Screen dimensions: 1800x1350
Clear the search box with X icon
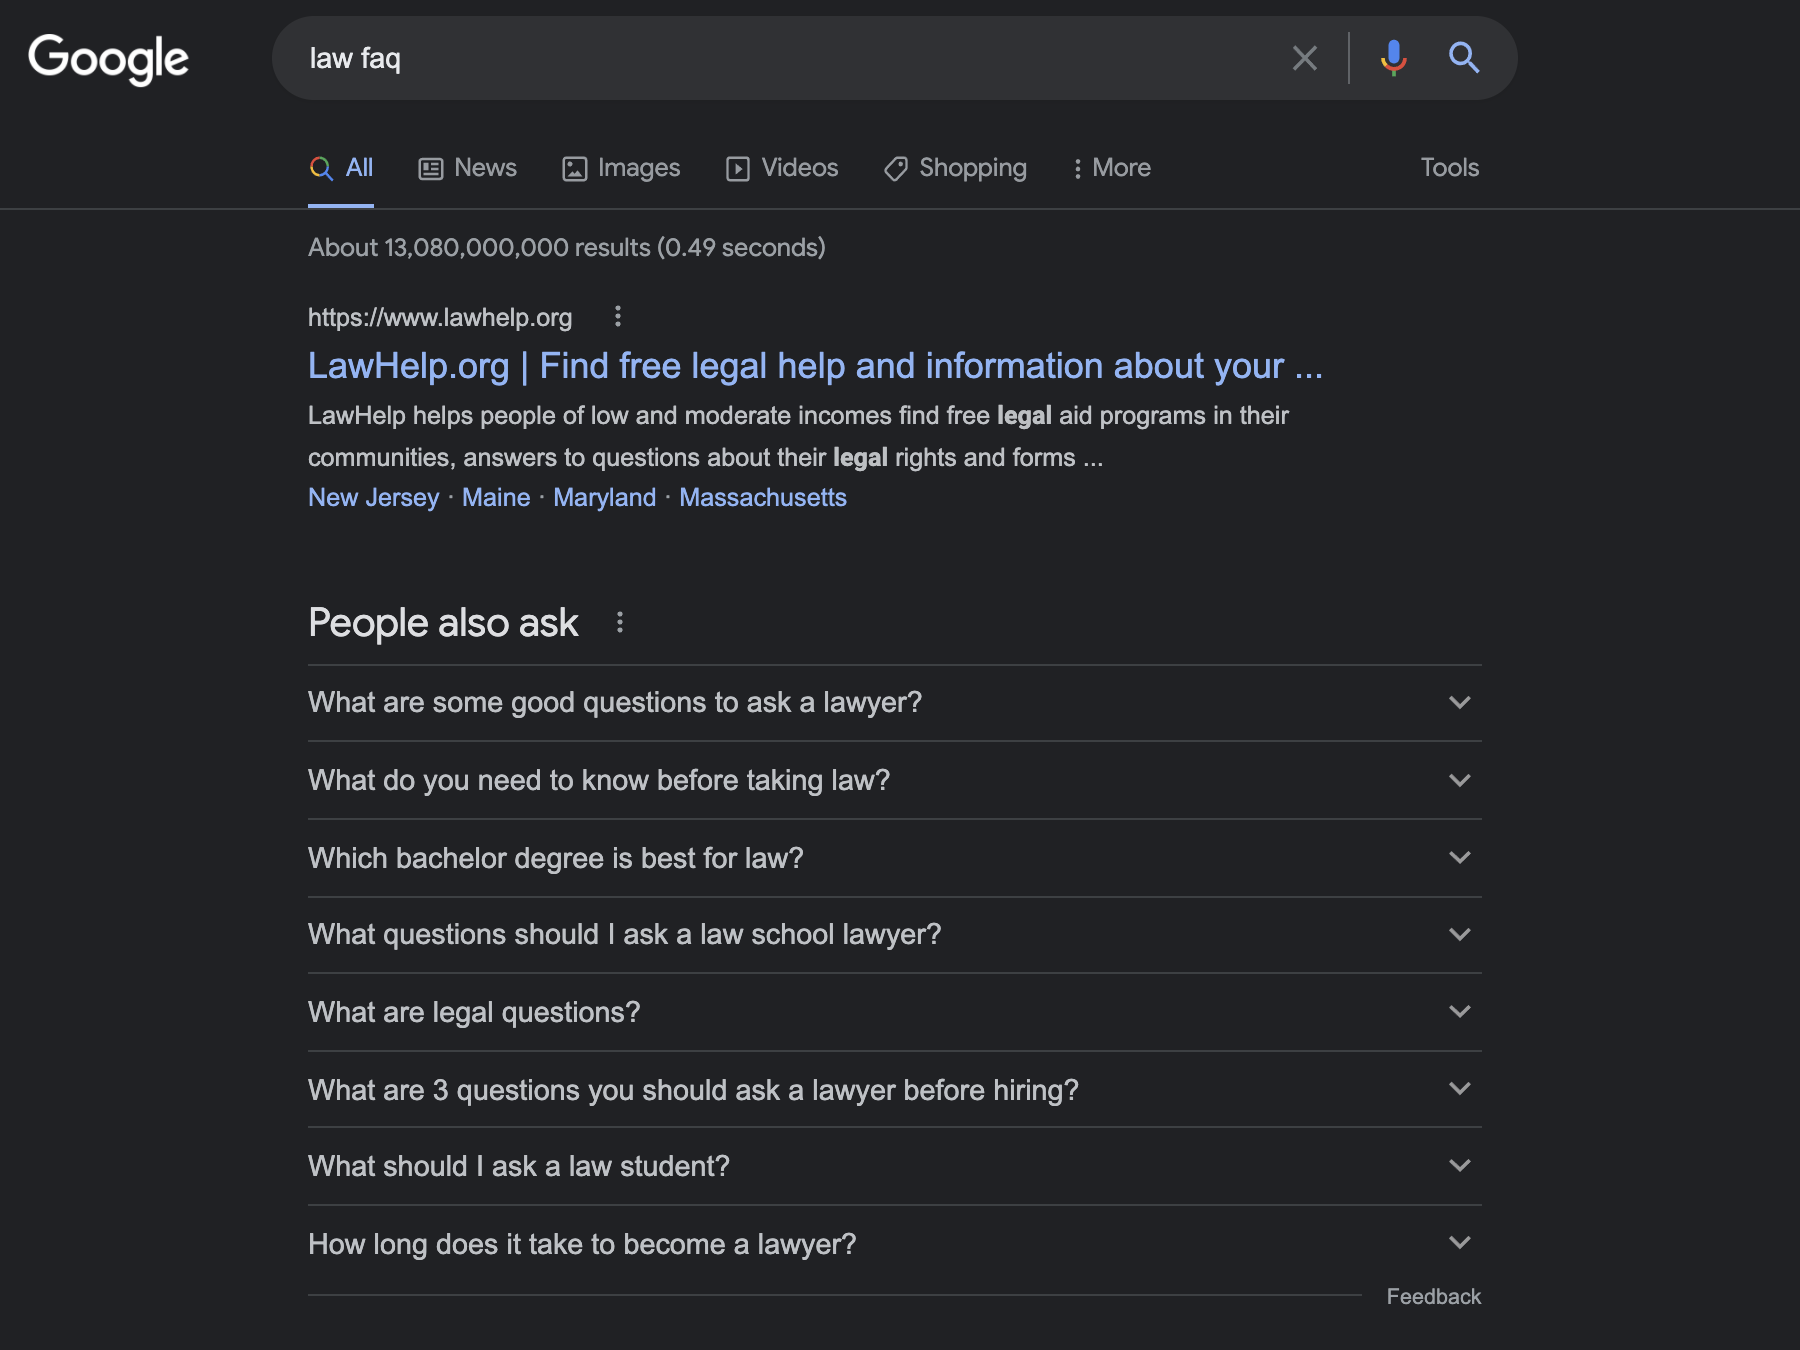point(1304,58)
